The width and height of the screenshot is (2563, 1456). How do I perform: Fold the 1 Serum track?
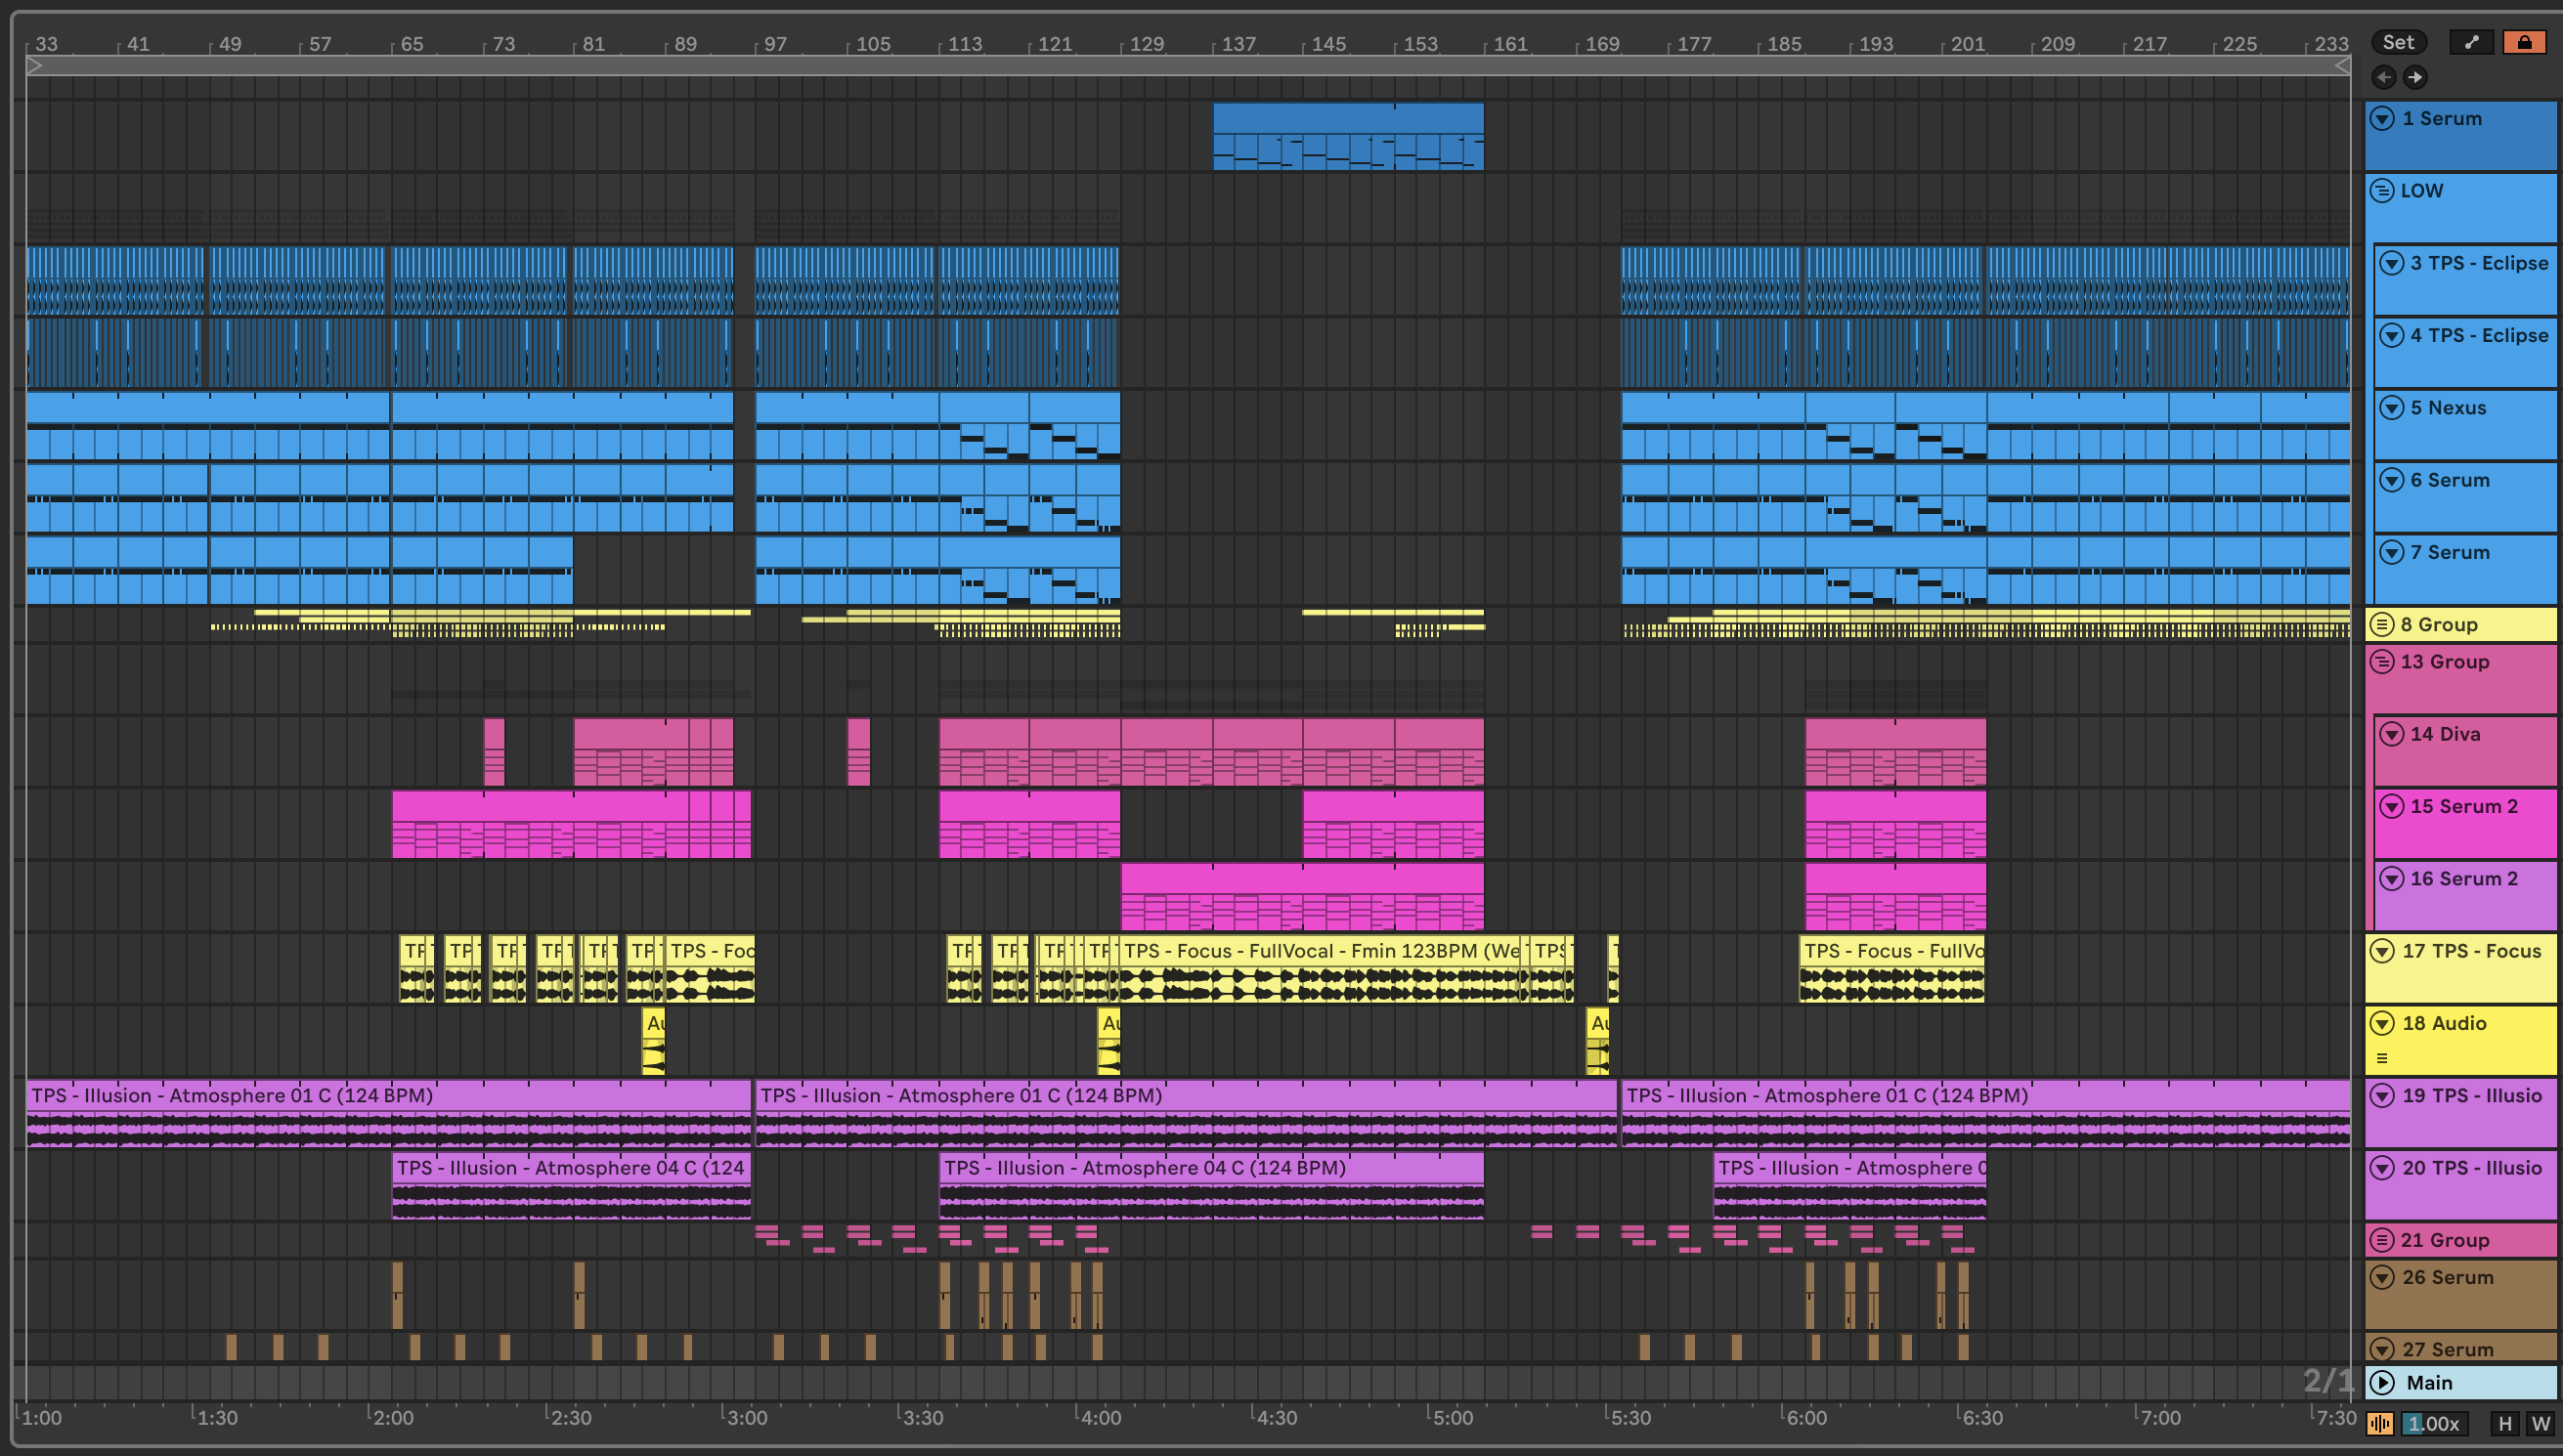click(x=2383, y=119)
